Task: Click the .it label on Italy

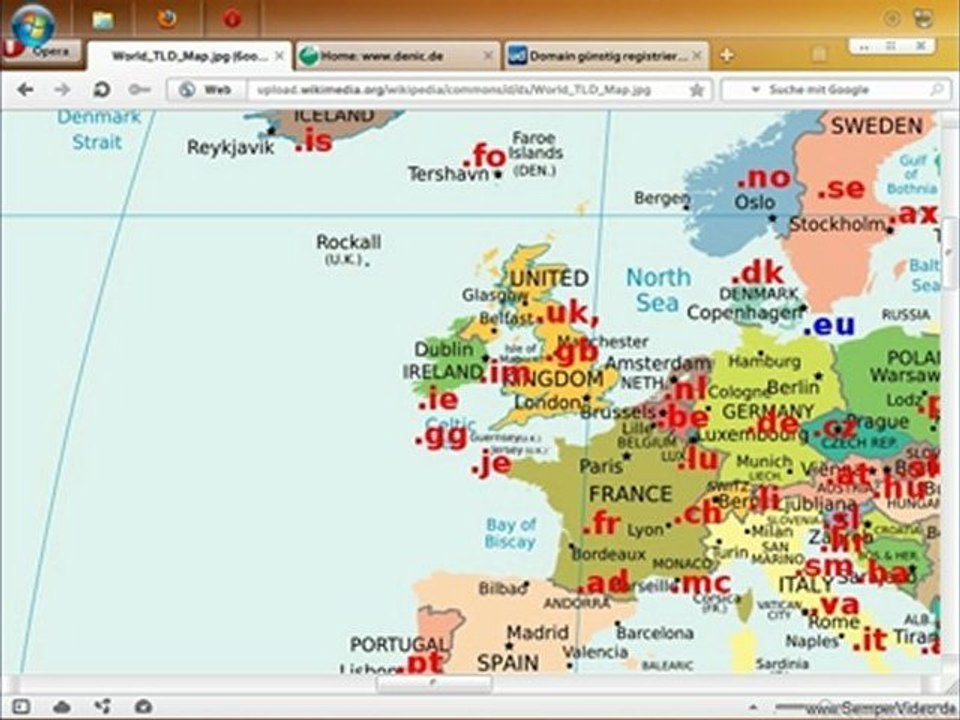Action: point(869,640)
